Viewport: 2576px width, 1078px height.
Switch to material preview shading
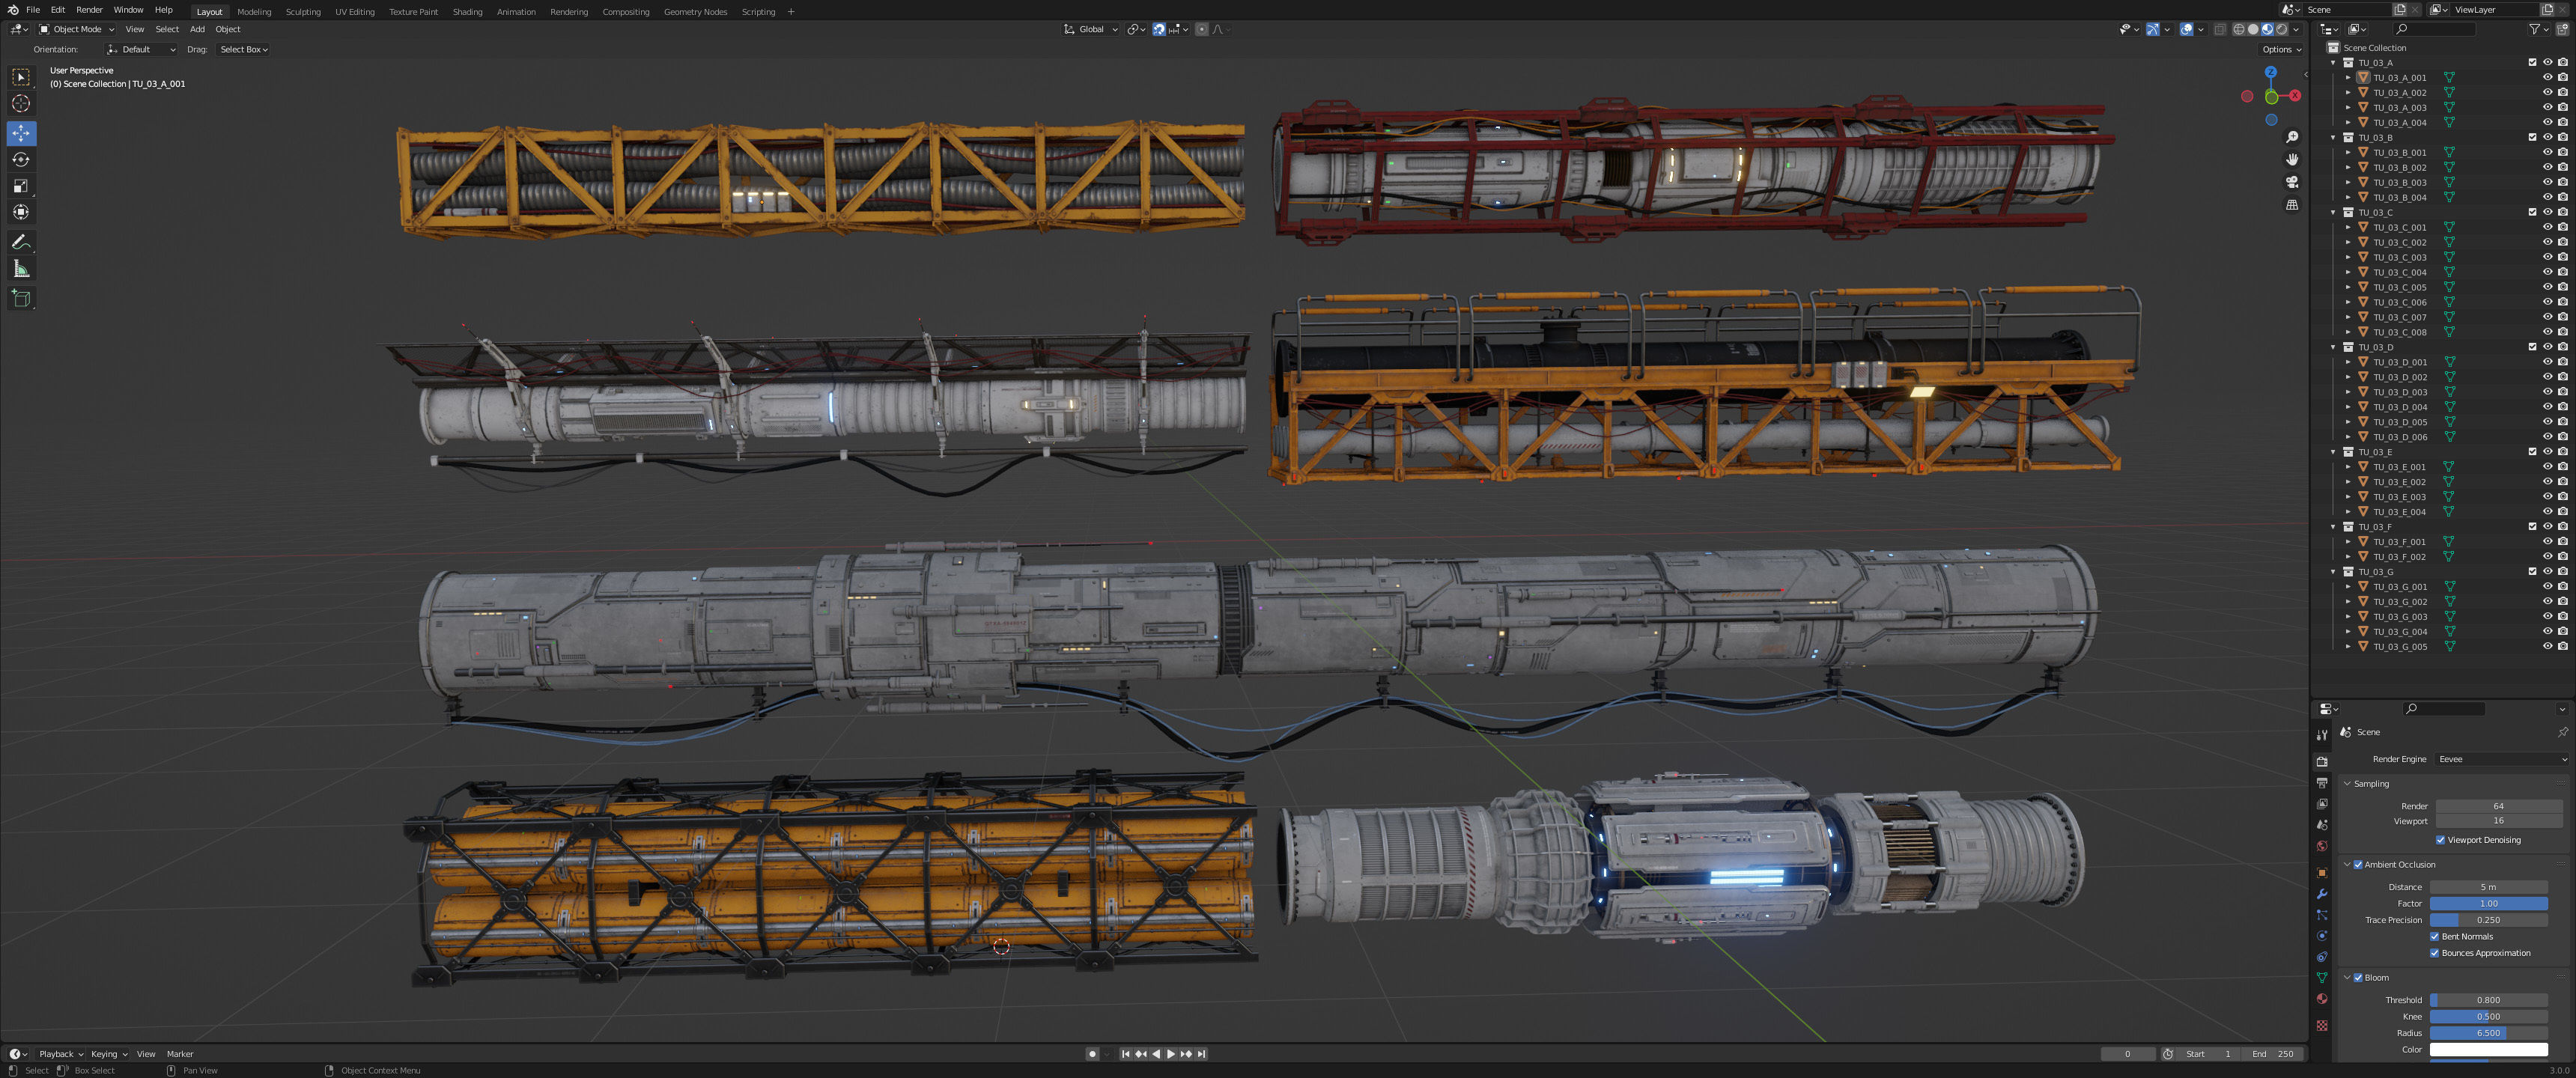pyautogui.click(x=2267, y=29)
